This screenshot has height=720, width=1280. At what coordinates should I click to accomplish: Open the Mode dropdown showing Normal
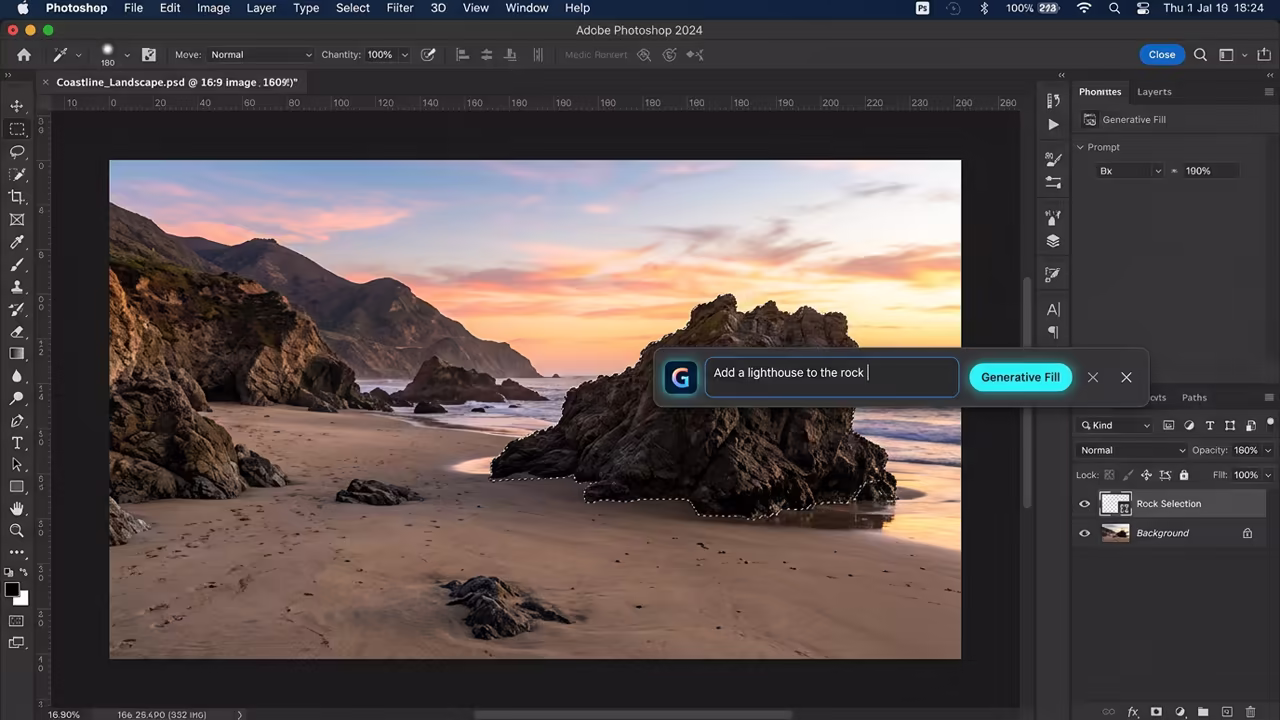(x=260, y=55)
